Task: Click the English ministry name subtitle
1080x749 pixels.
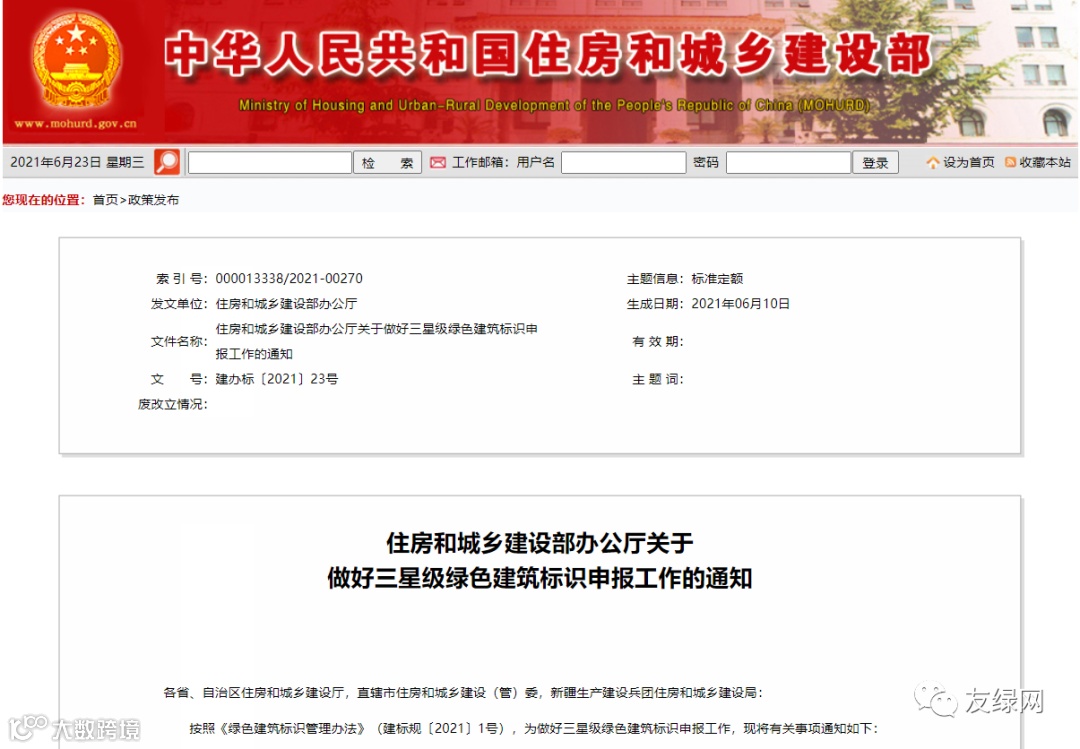Action: [554, 105]
